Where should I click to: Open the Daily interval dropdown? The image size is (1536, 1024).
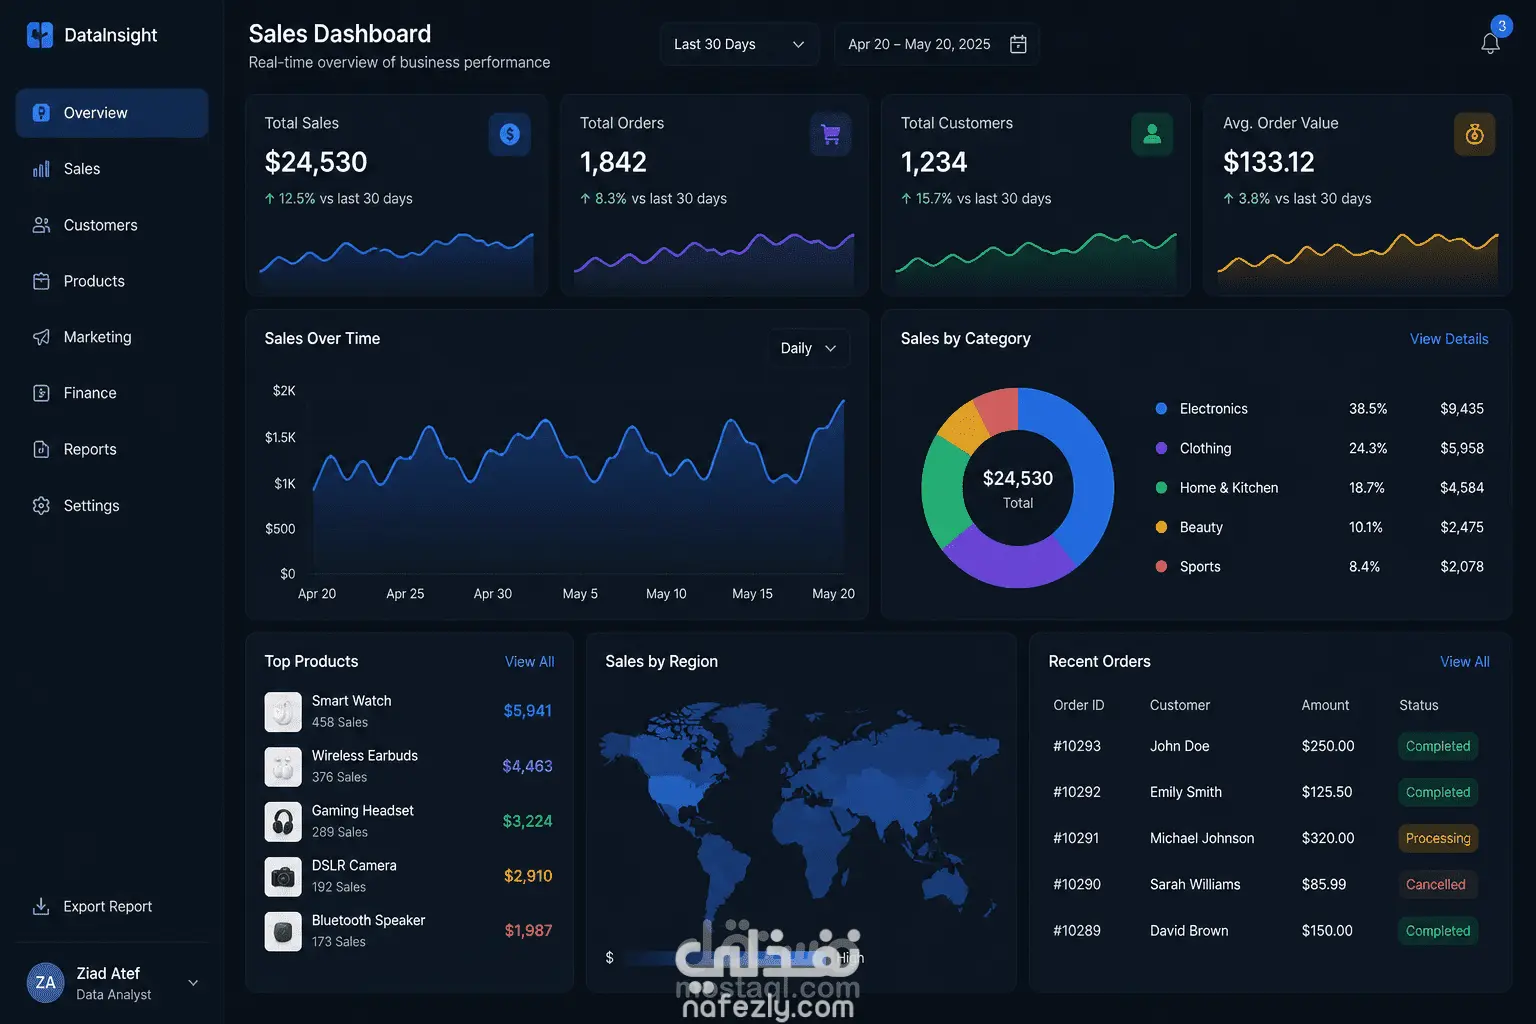point(808,348)
